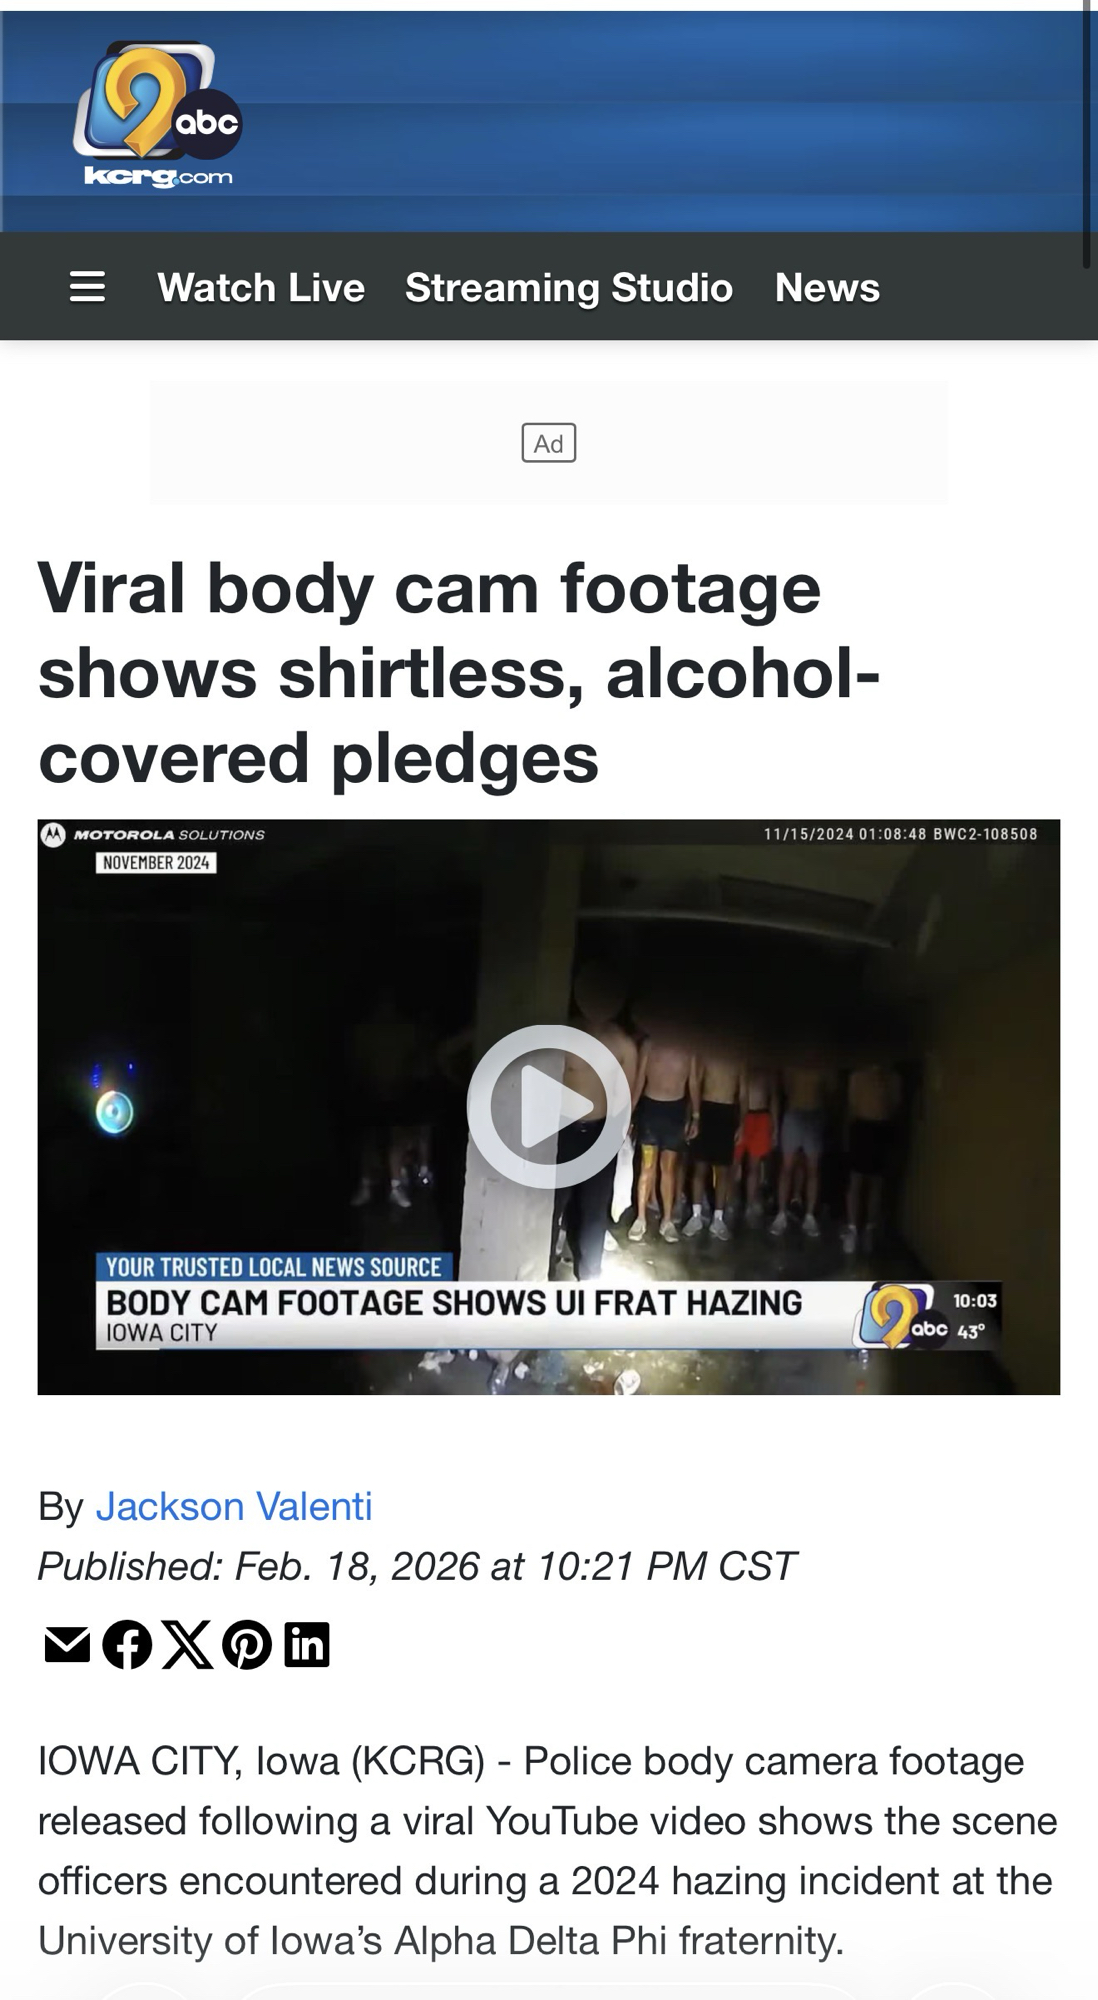
Task: Click the Ad placeholder banner
Action: click(549, 443)
